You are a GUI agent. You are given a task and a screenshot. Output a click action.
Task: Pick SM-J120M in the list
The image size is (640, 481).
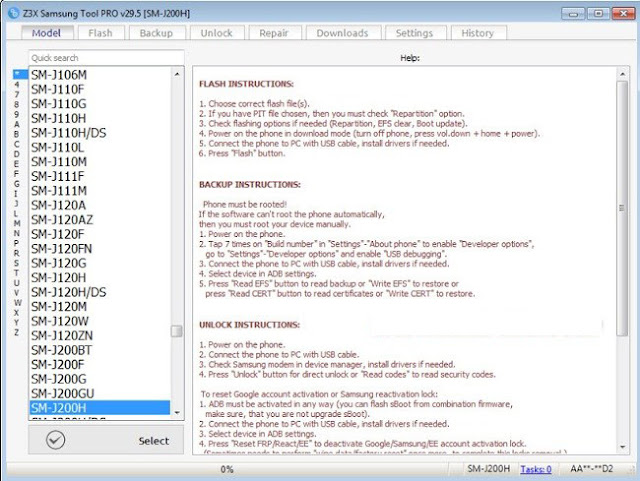pos(100,307)
